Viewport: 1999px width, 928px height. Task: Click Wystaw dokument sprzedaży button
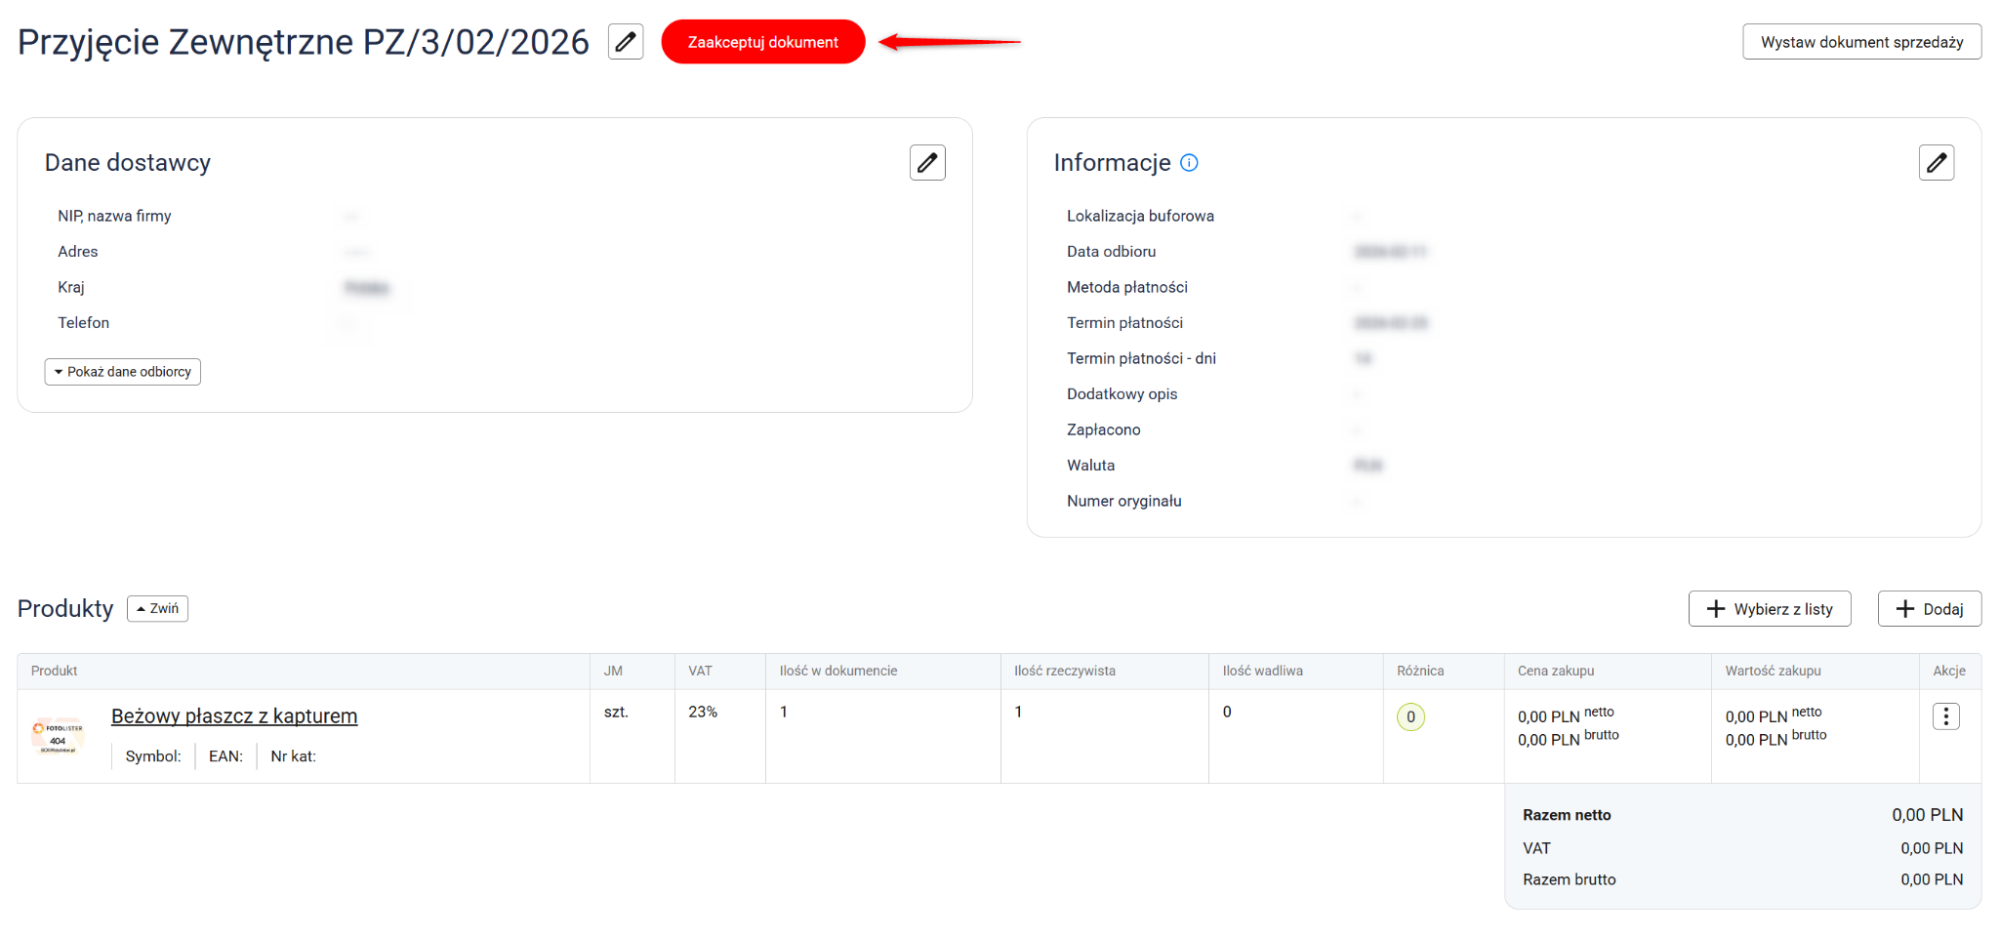point(1861,42)
